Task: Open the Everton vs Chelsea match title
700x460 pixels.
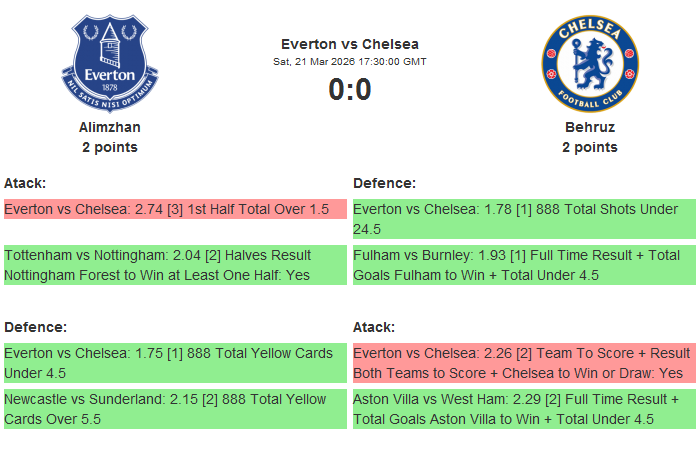Action: (x=350, y=44)
